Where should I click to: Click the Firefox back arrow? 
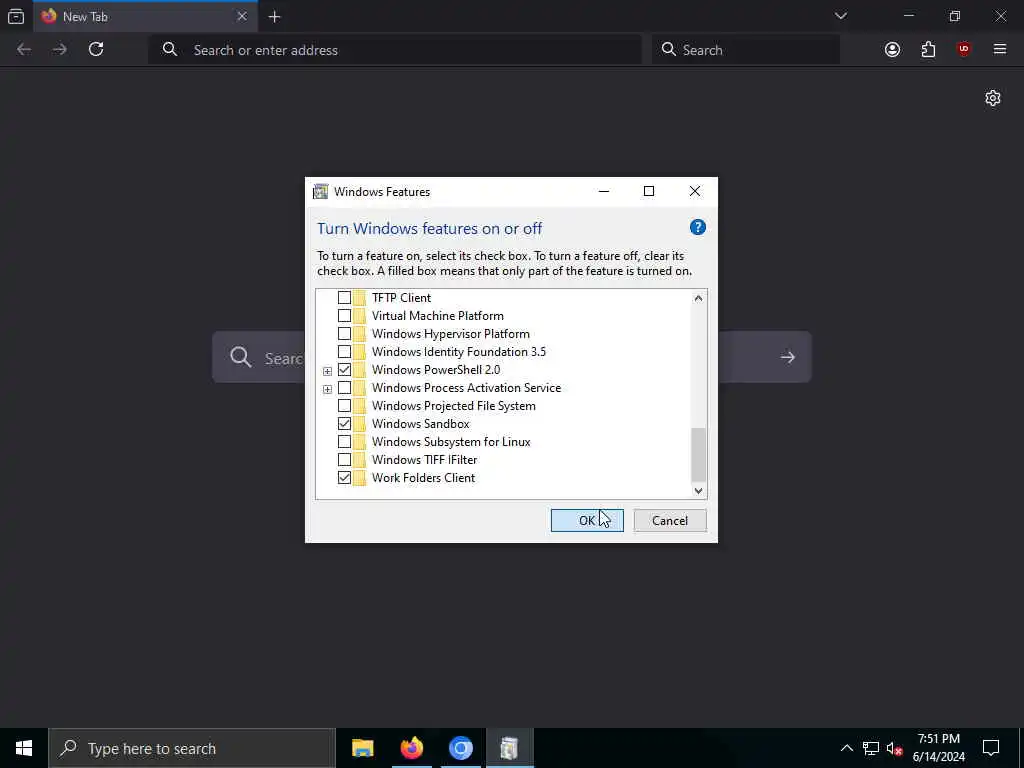(x=24, y=50)
